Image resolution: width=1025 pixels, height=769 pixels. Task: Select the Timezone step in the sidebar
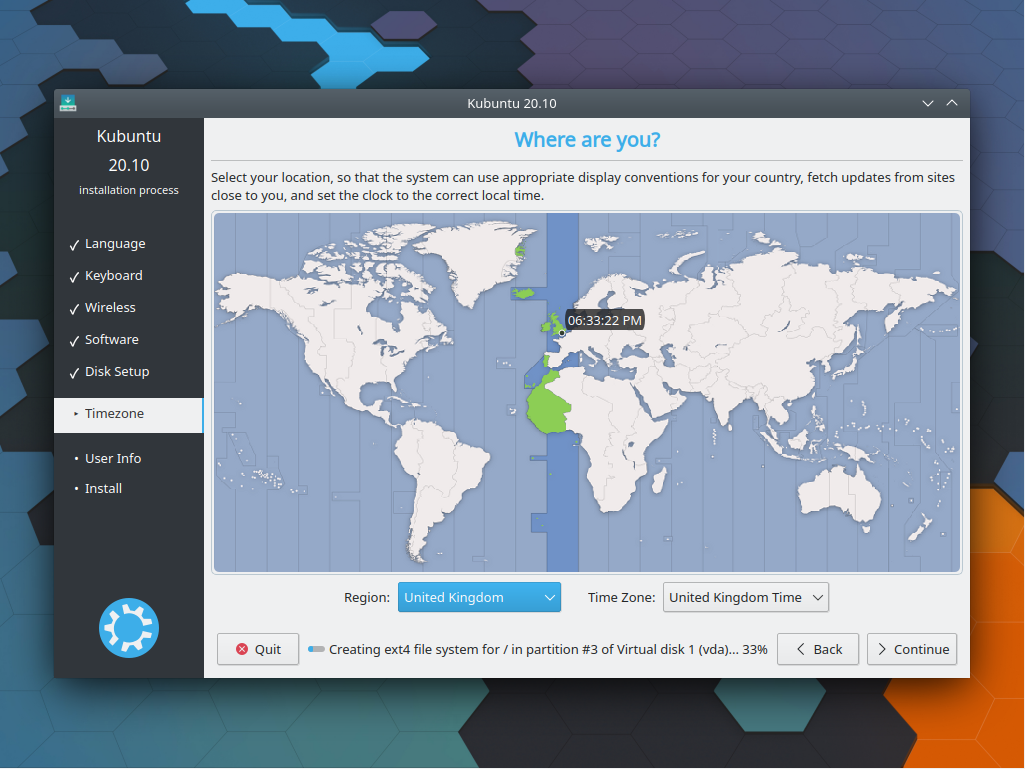129,415
